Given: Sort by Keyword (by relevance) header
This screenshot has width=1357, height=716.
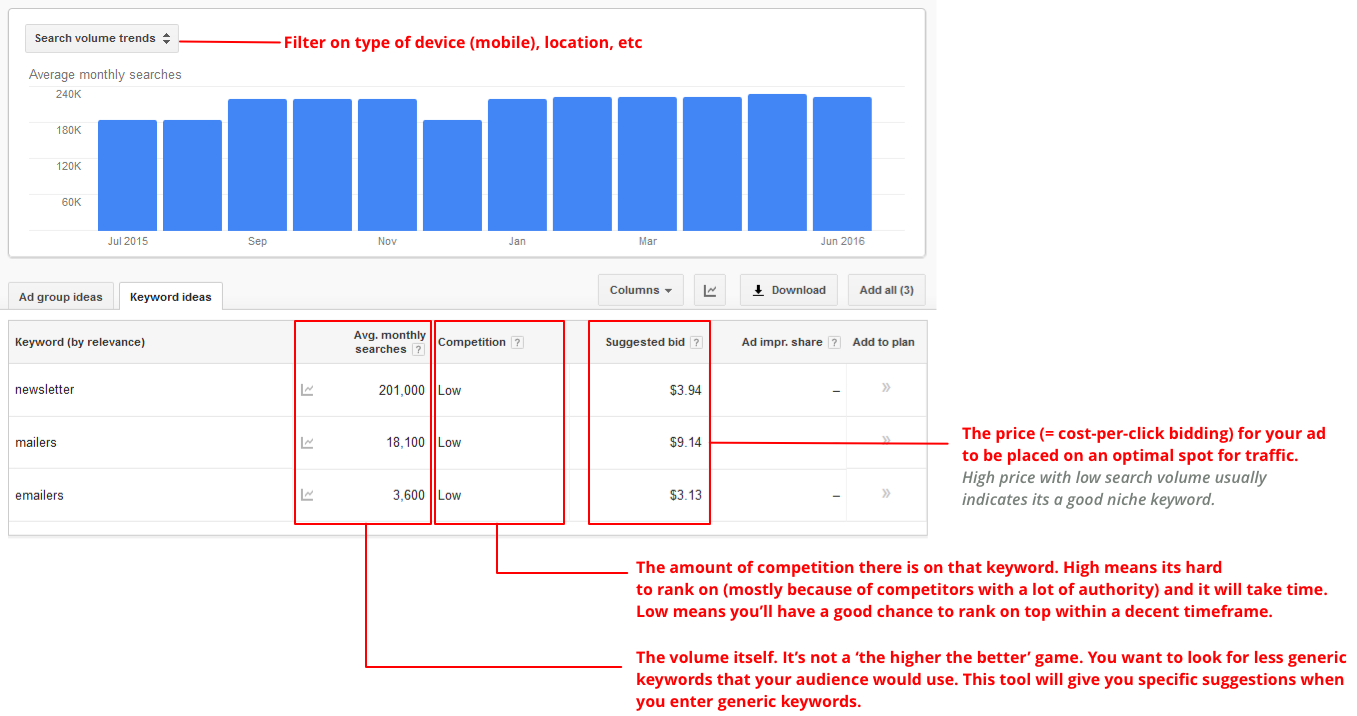Looking at the screenshot, I should tap(80, 342).
